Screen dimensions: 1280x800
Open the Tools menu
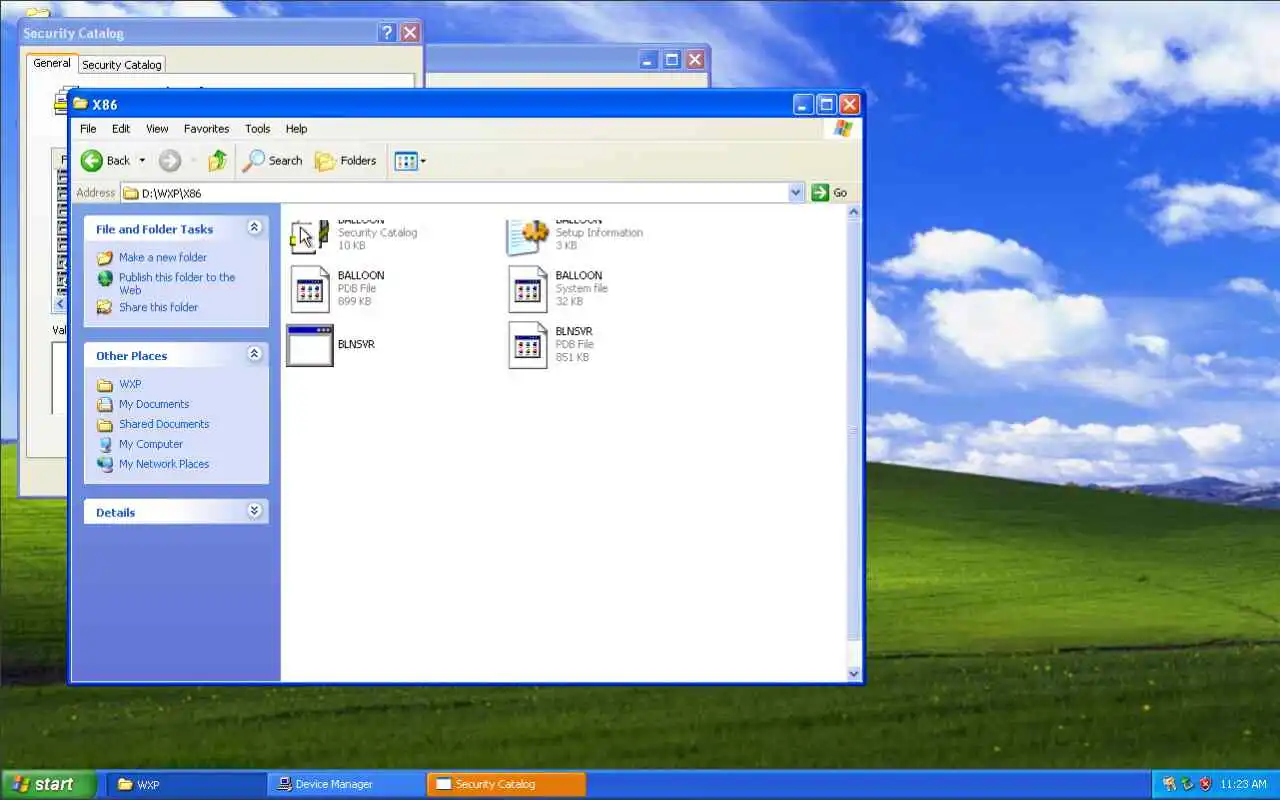(x=257, y=128)
